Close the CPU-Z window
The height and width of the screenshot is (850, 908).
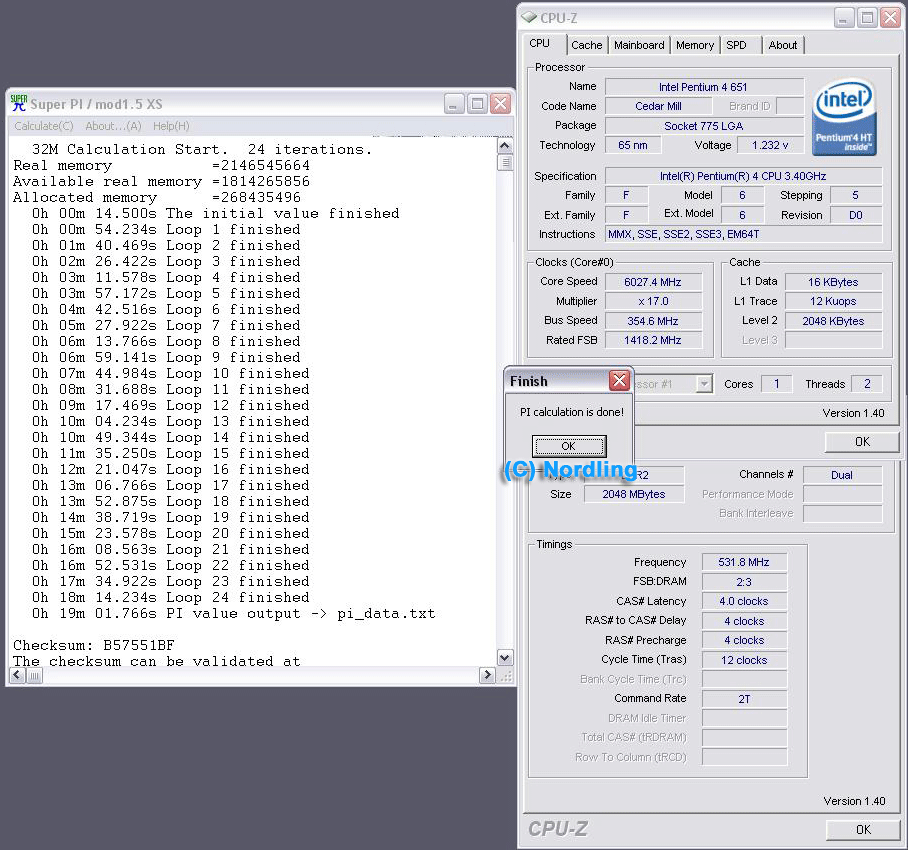(891, 18)
